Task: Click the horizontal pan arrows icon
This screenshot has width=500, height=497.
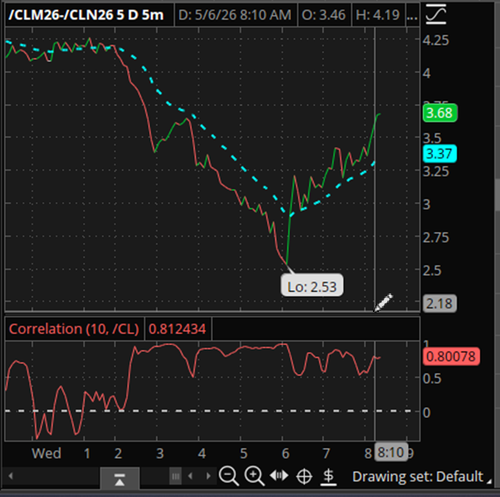Action: pyautogui.click(x=279, y=475)
